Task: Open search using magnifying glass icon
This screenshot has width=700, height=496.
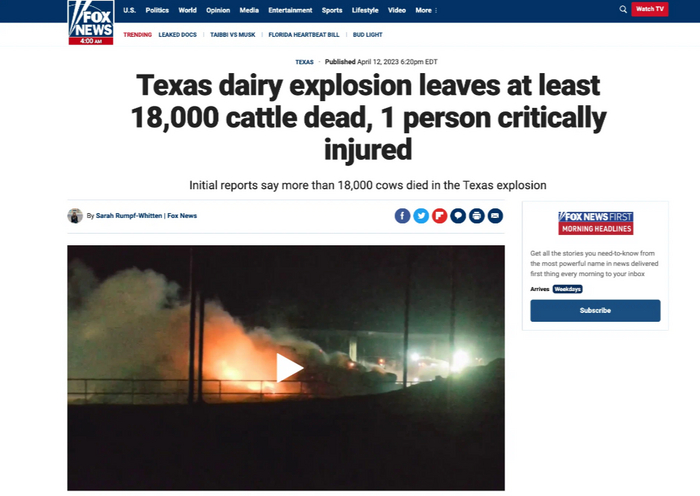Action: [623, 9]
